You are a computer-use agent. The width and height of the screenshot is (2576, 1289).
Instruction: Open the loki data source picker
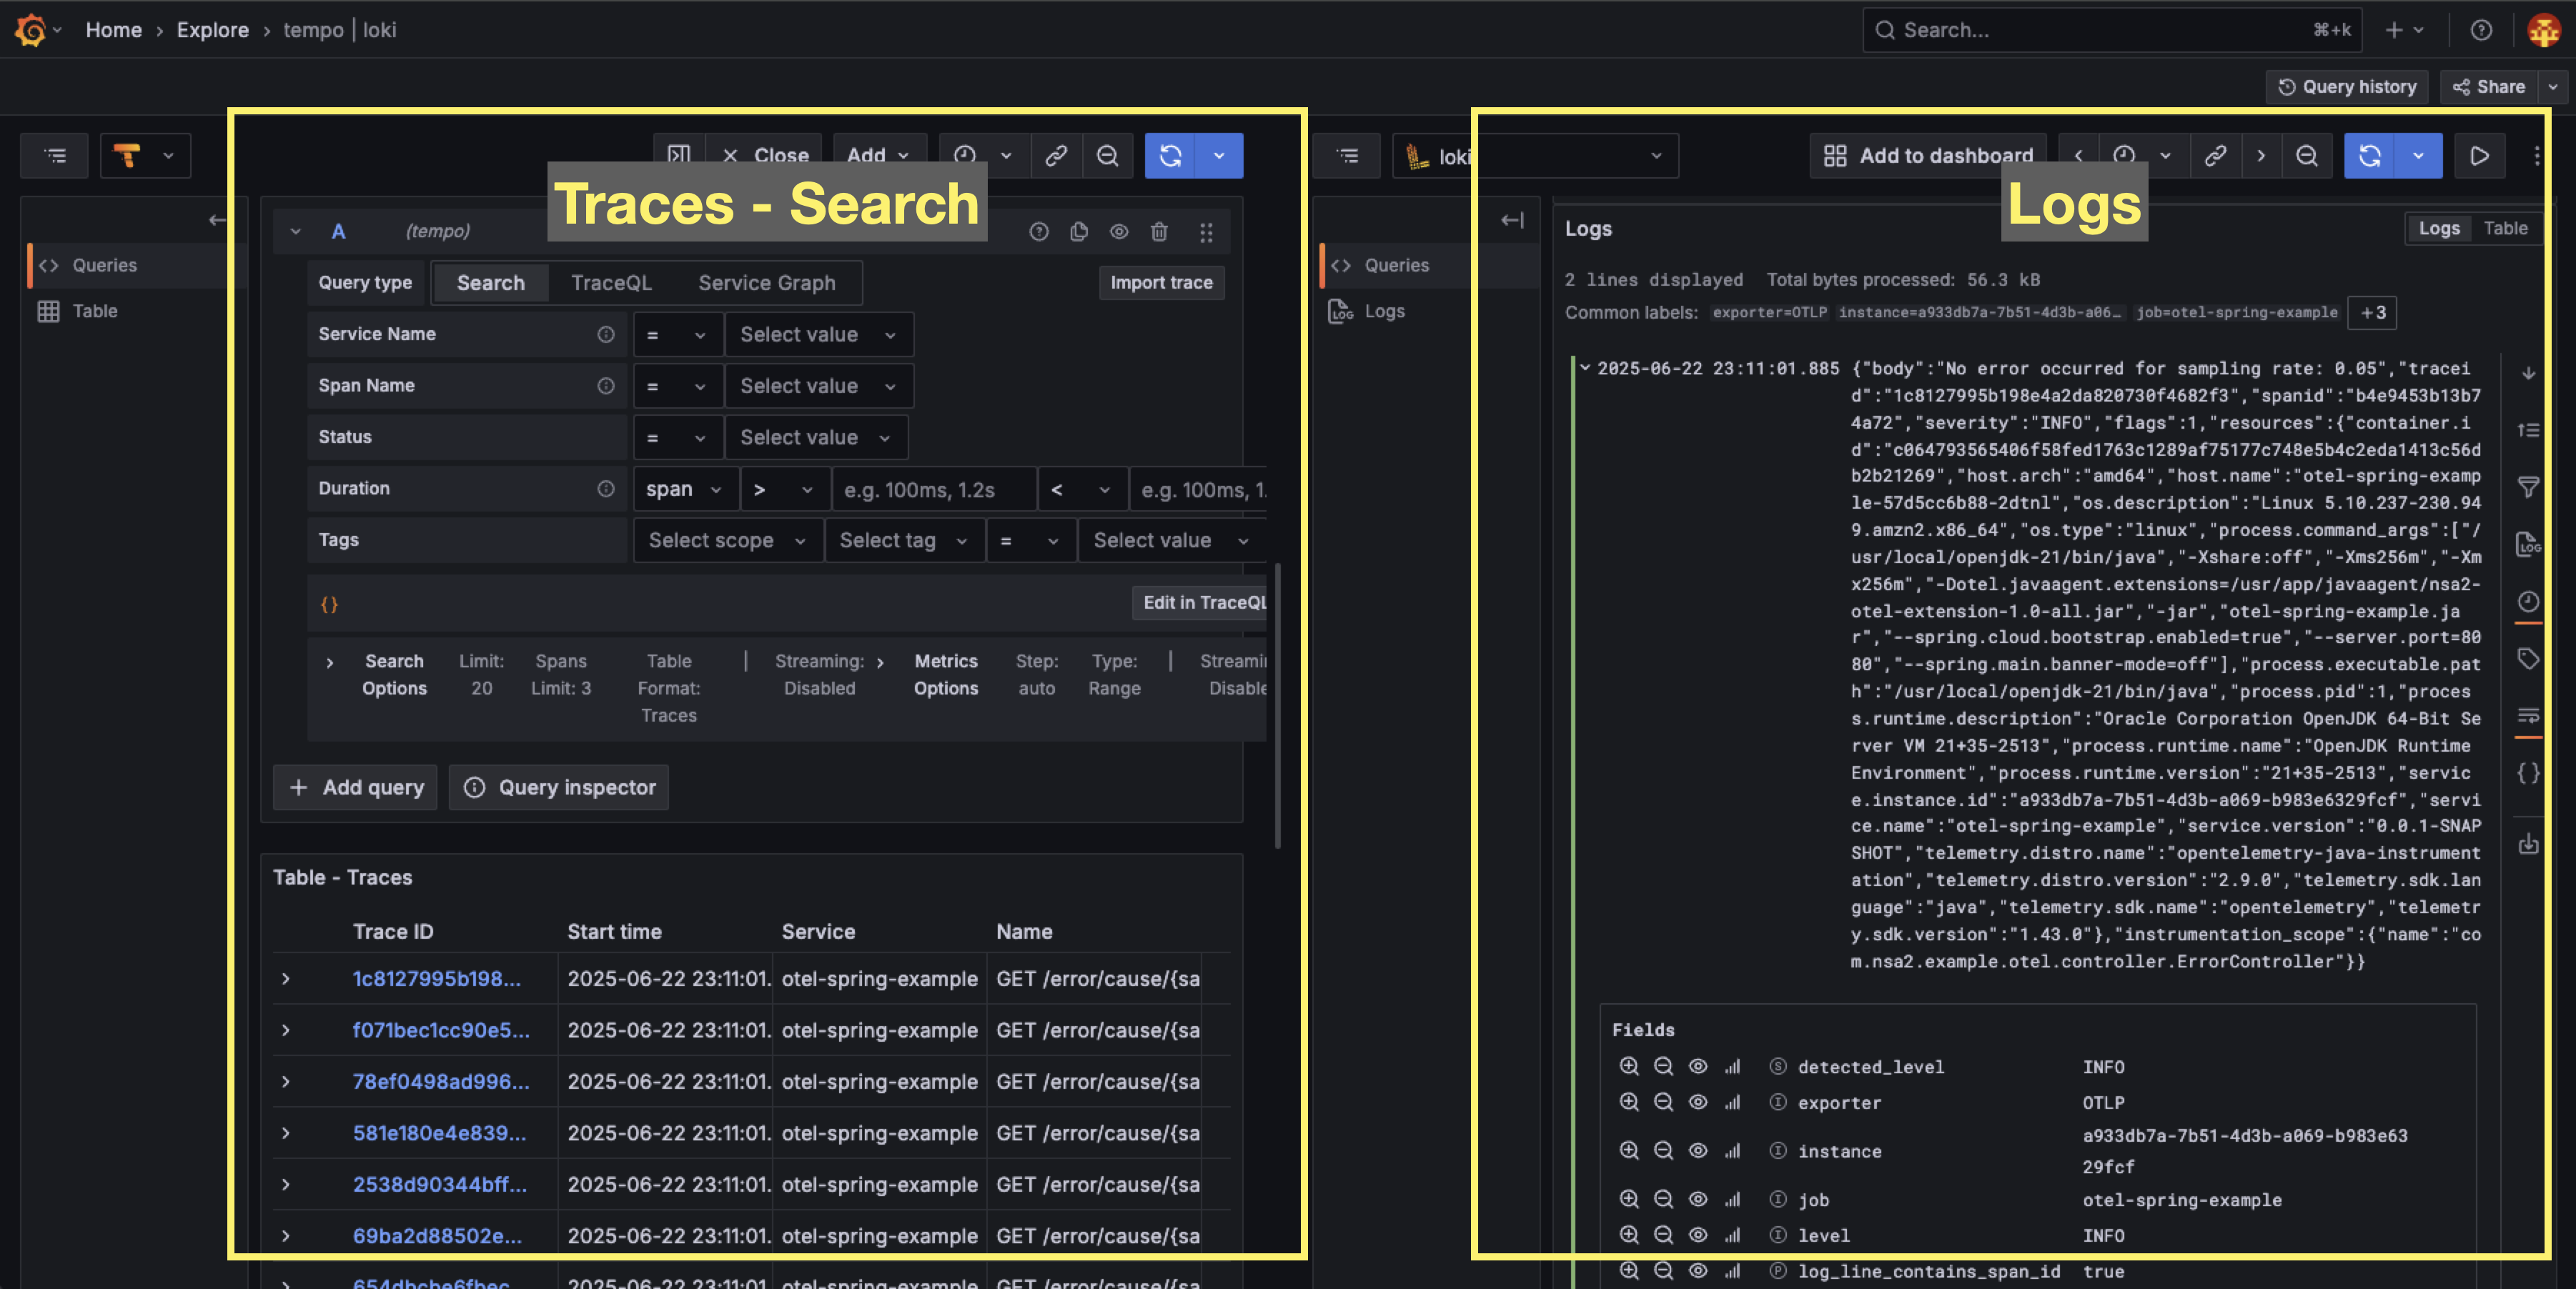click(x=1535, y=155)
